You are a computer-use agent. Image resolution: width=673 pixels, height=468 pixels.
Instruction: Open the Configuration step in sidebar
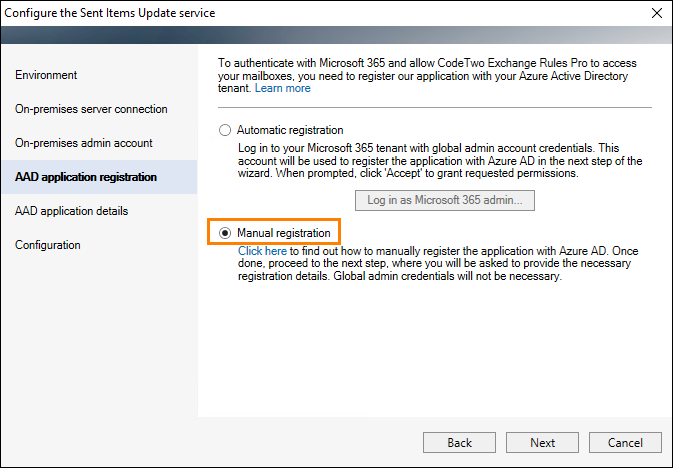tap(48, 245)
